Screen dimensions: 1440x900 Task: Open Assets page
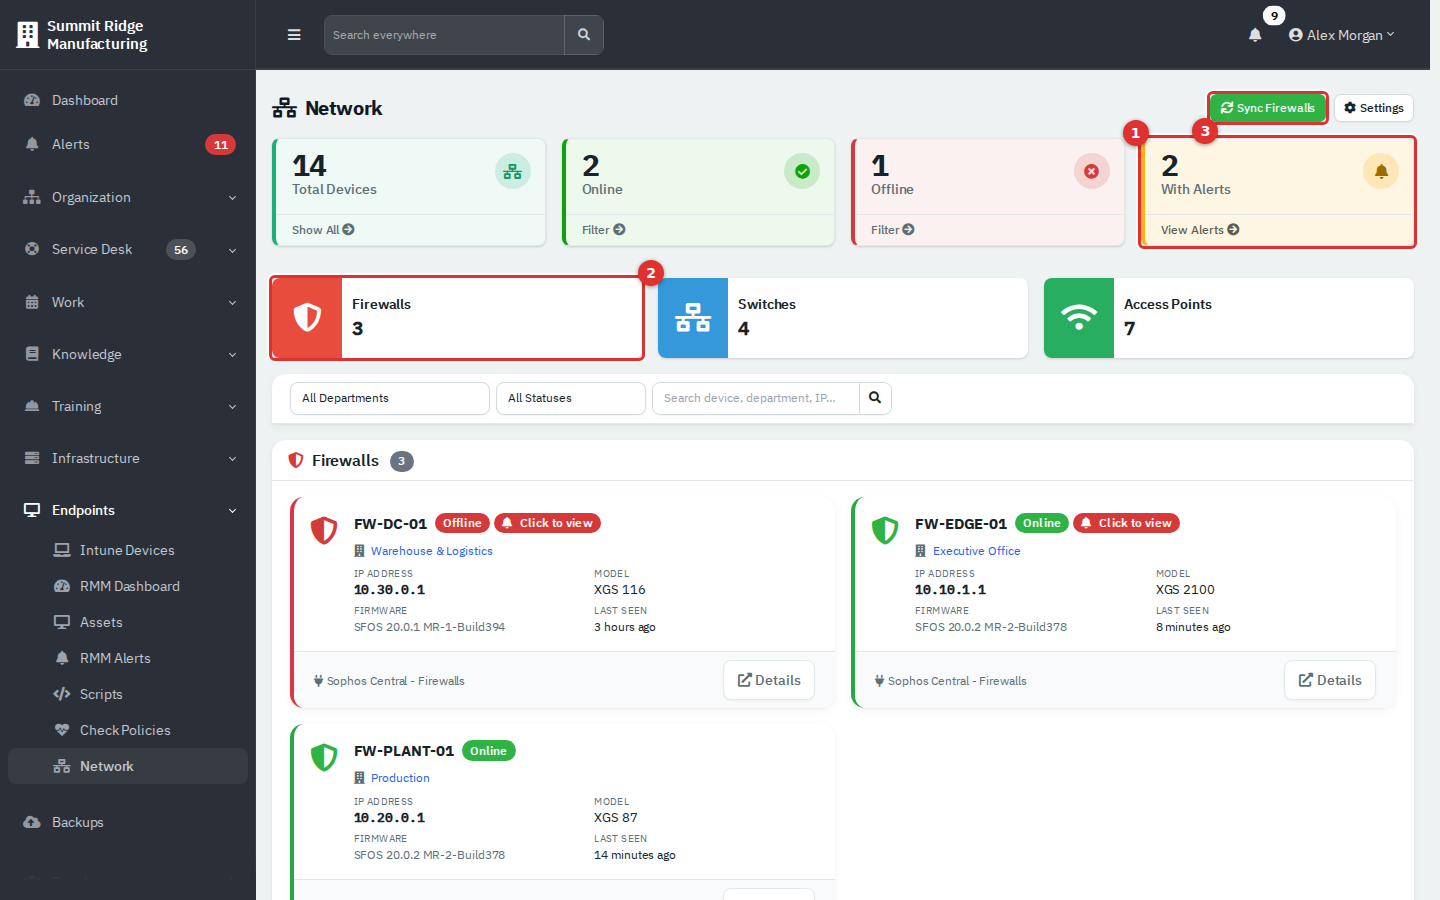coord(128,622)
